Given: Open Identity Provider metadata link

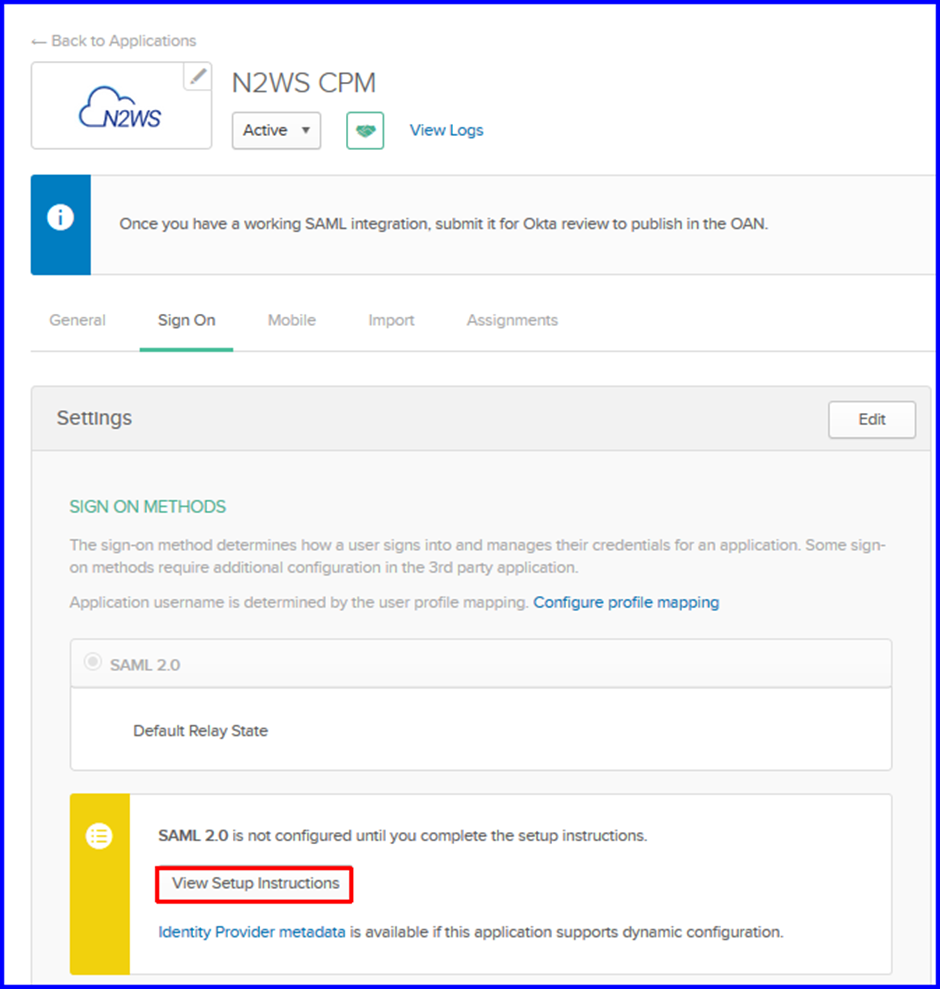Looking at the screenshot, I should pyautogui.click(x=252, y=932).
